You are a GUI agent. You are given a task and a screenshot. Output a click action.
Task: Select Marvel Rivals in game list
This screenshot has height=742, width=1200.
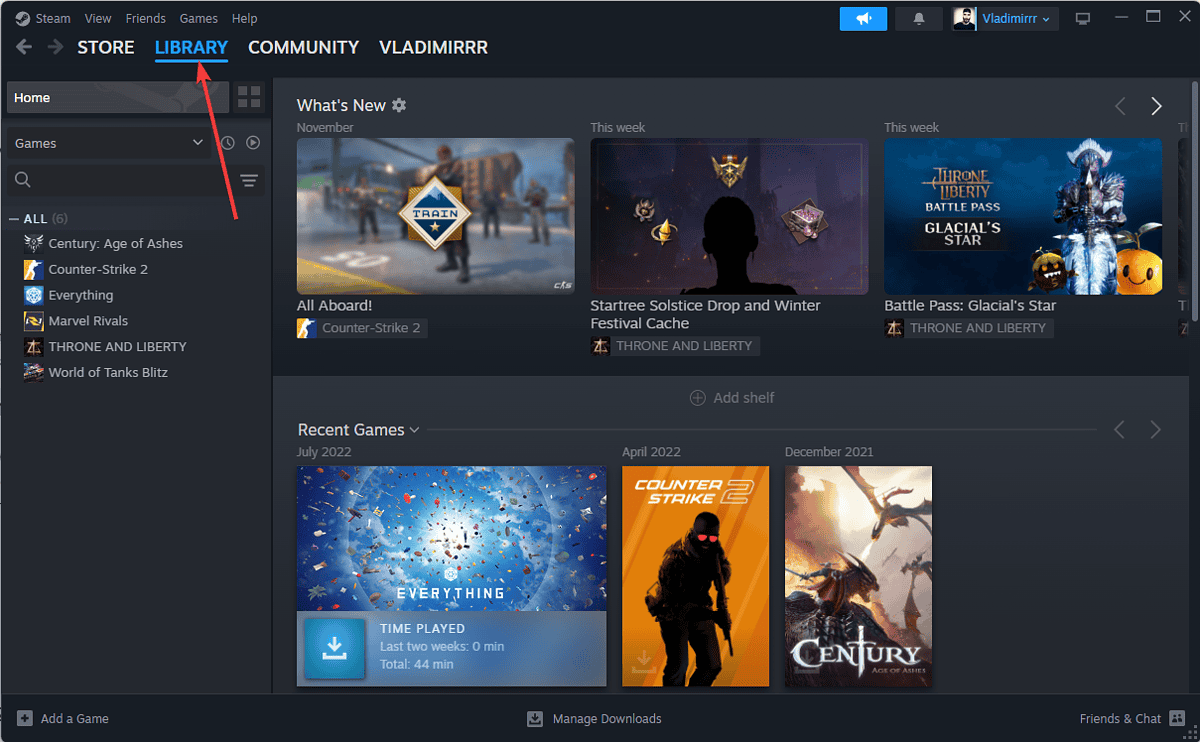pyautogui.click(x=88, y=321)
